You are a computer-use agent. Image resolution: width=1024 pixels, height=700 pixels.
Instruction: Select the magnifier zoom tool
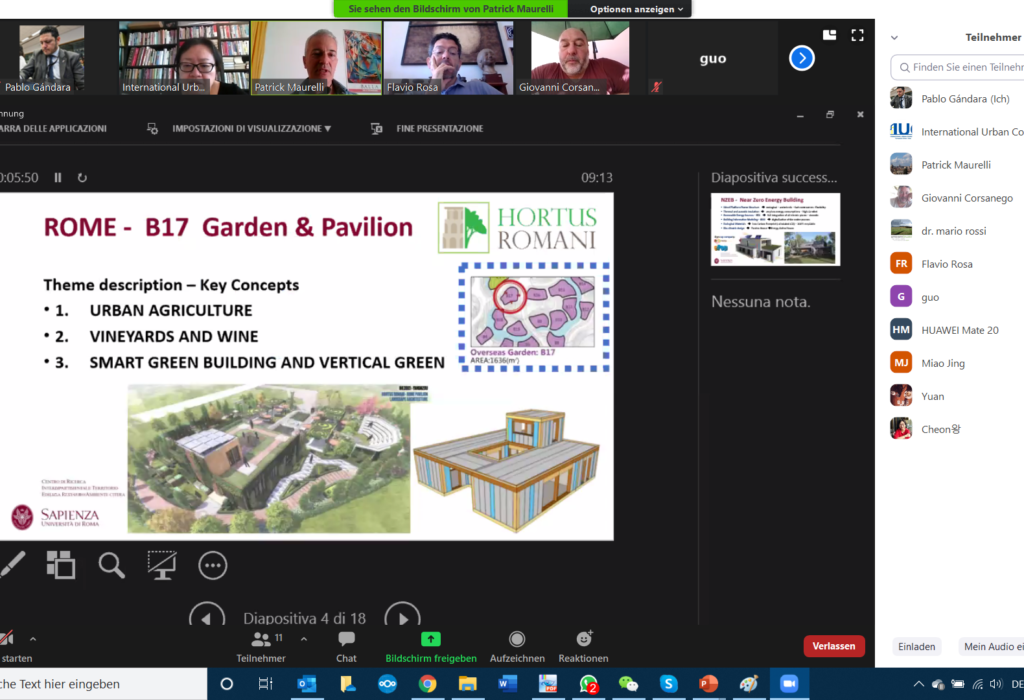point(111,565)
